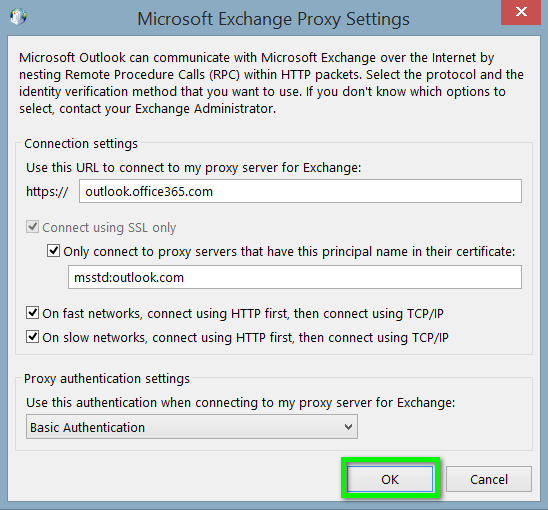Click the authentication combo box arrow
548x510 pixels.
coord(348,427)
